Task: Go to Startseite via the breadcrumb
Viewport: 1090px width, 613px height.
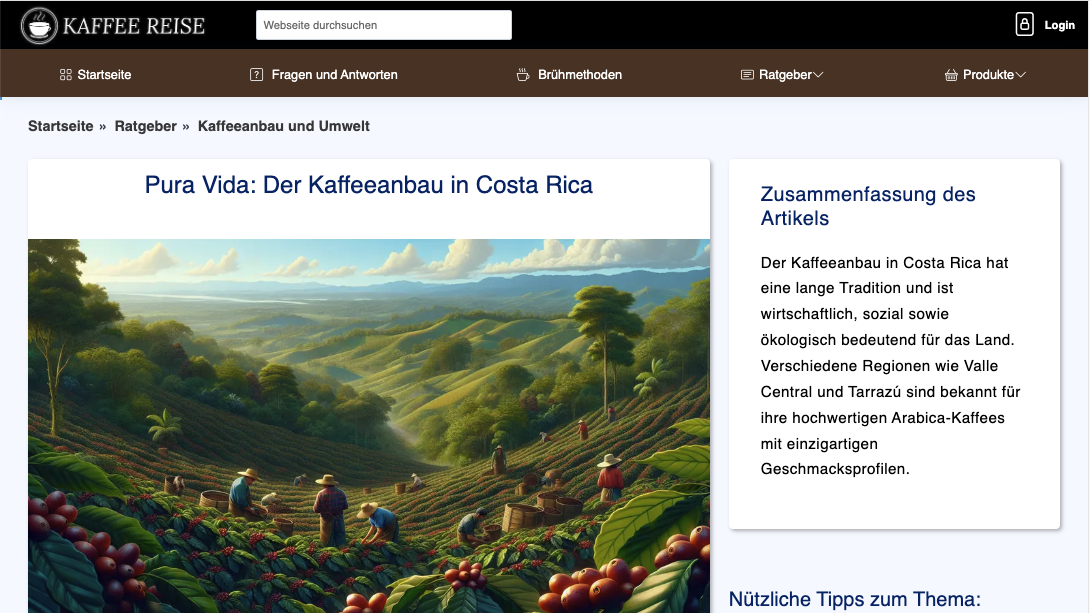Action: [x=60, y=126]
